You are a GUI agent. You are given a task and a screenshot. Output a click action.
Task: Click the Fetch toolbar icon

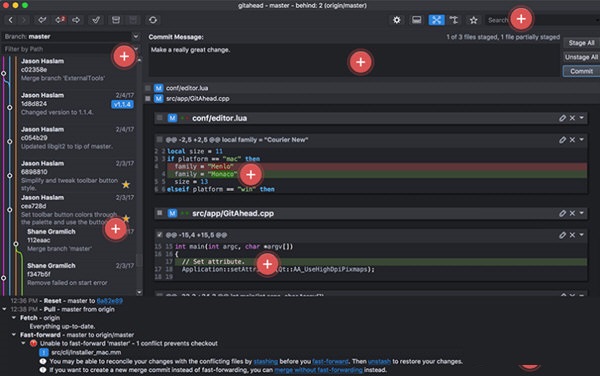tap(42, 20)
